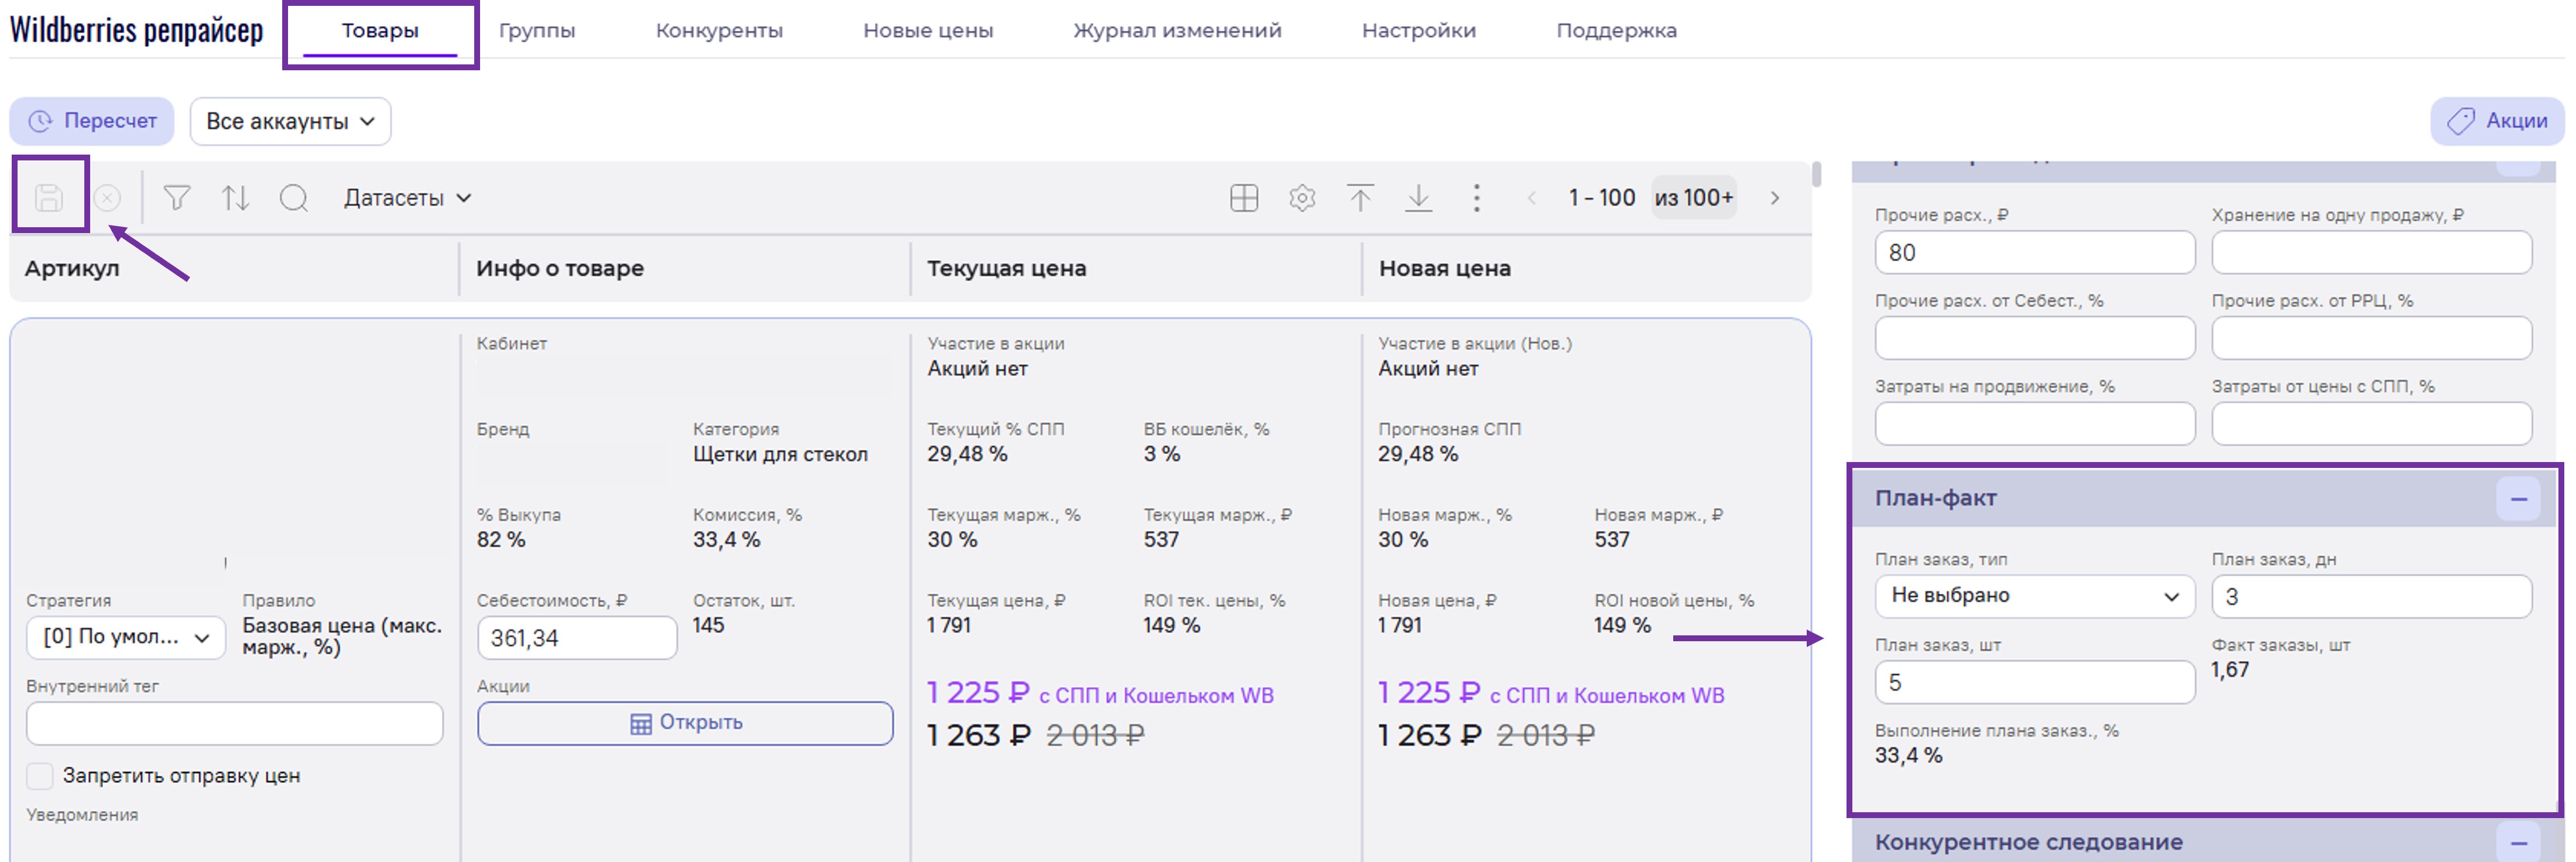Open the filter funnel icon
The width and height of the screenshot is (2576, 862).
point(177,198)
